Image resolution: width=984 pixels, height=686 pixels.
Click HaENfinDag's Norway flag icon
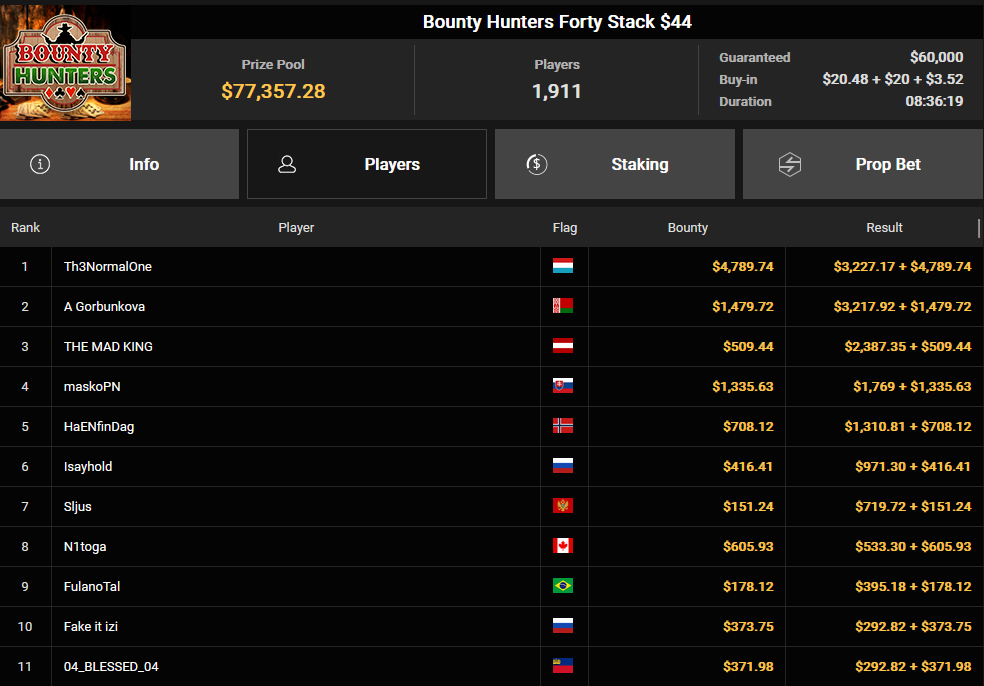563,426
